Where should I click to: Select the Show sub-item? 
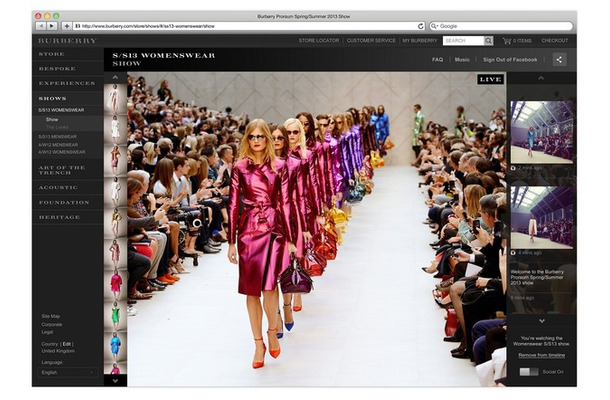pyautogui.click(x=52, y=119)
